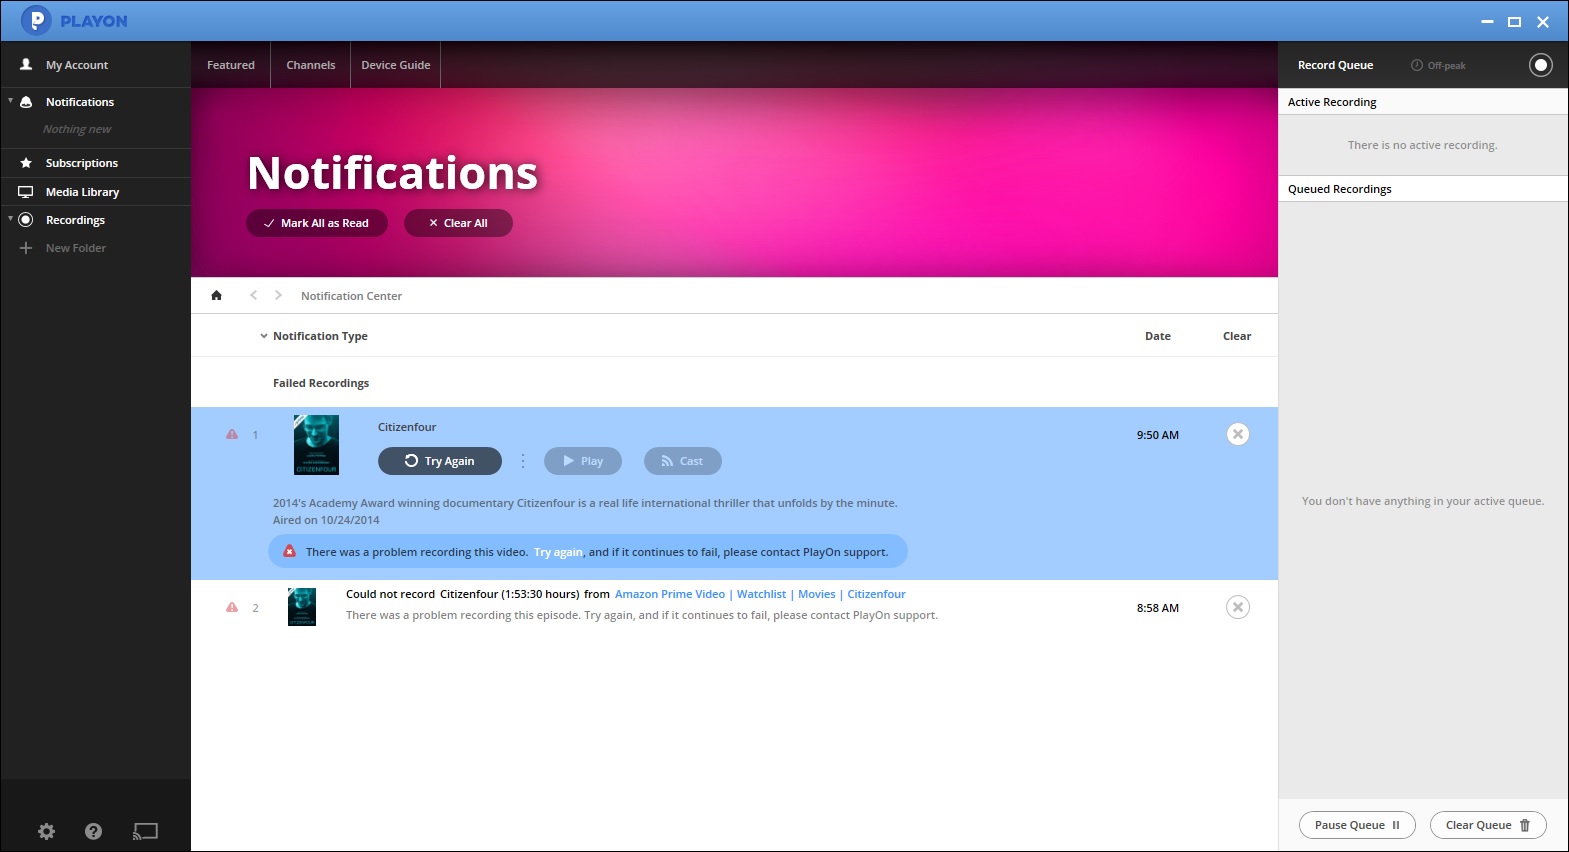The width and height of the screenshot is (1569, 852).
Task: Click the Notification Center breadcrumb
Action: click(x=351, y=296)
